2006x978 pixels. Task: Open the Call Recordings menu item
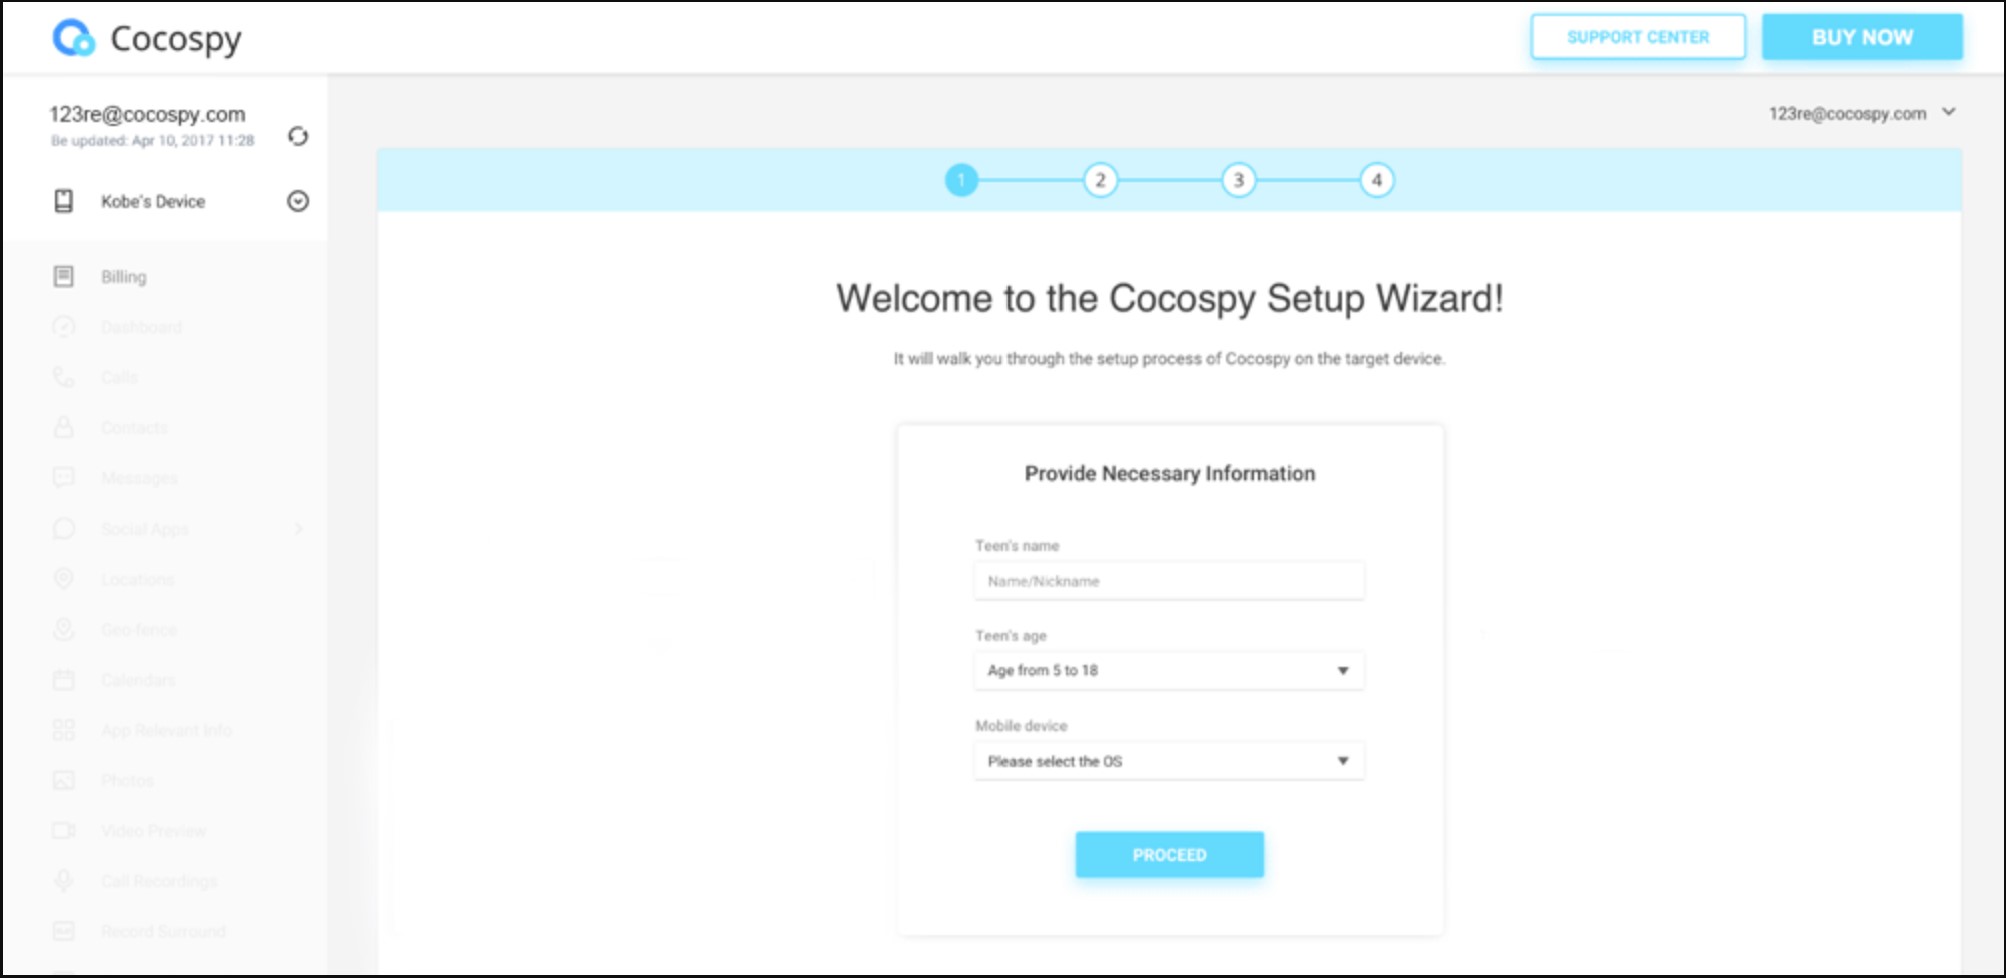(x=158, y=881)
